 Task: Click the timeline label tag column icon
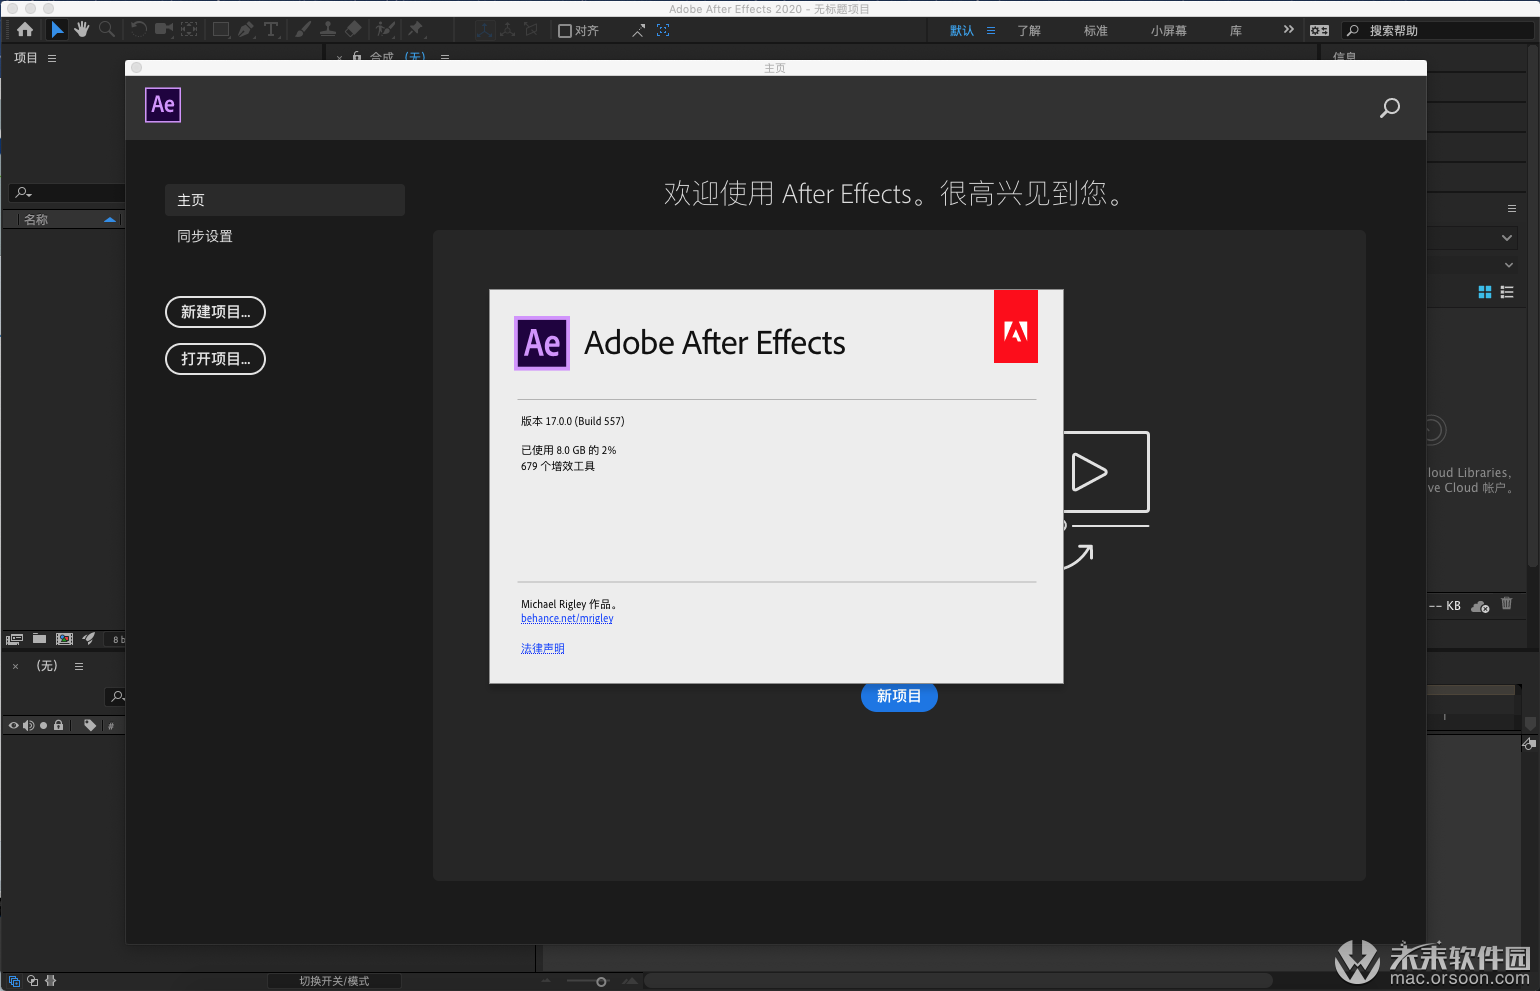click(x=90, y=725)
